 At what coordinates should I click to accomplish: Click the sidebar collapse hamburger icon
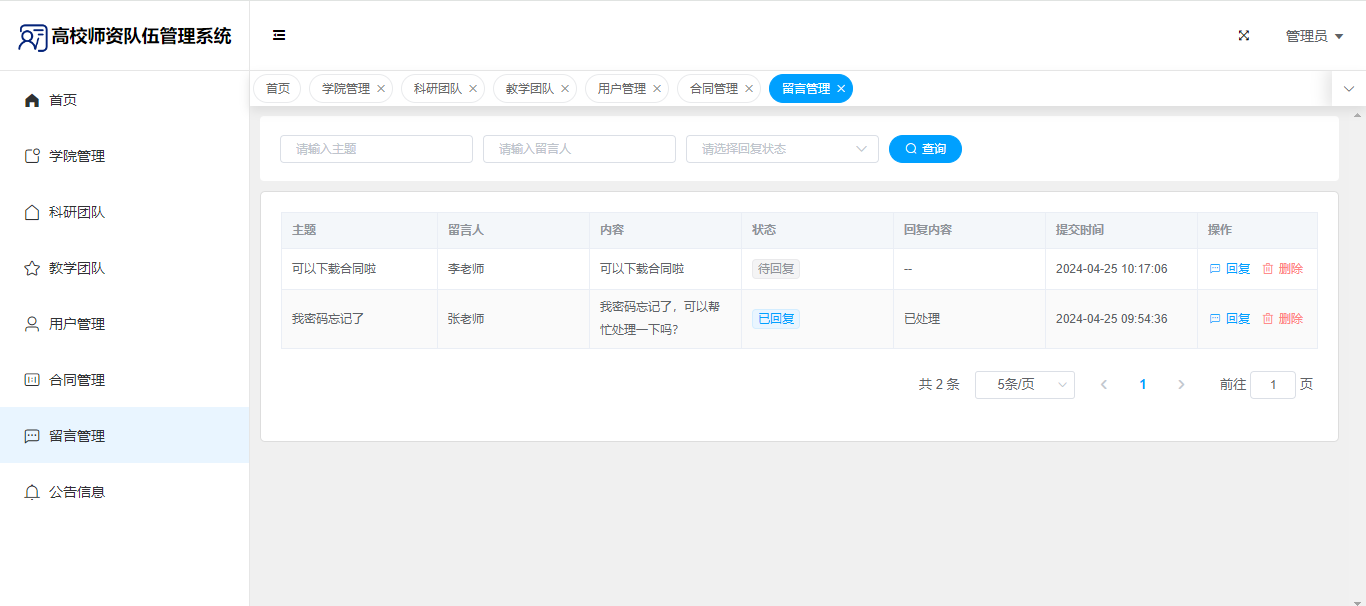coord(279,35)
